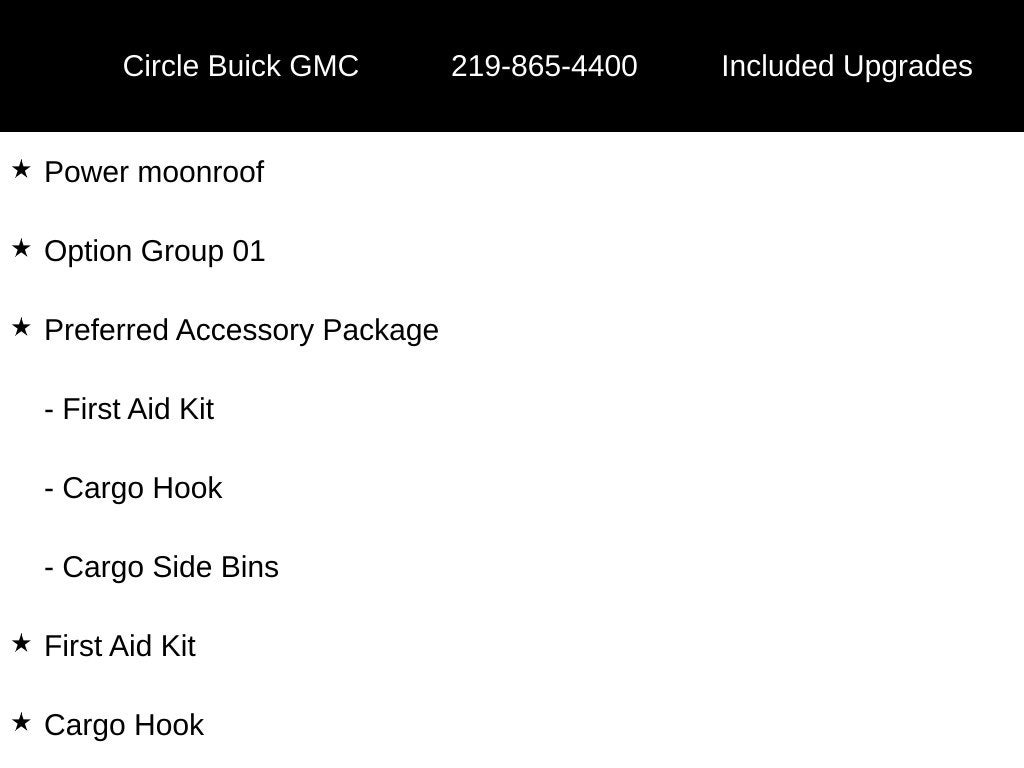Click the dash before First Aid Kit
The width and height of the screenshot is (1024, 768).
(x=49, y=411)
